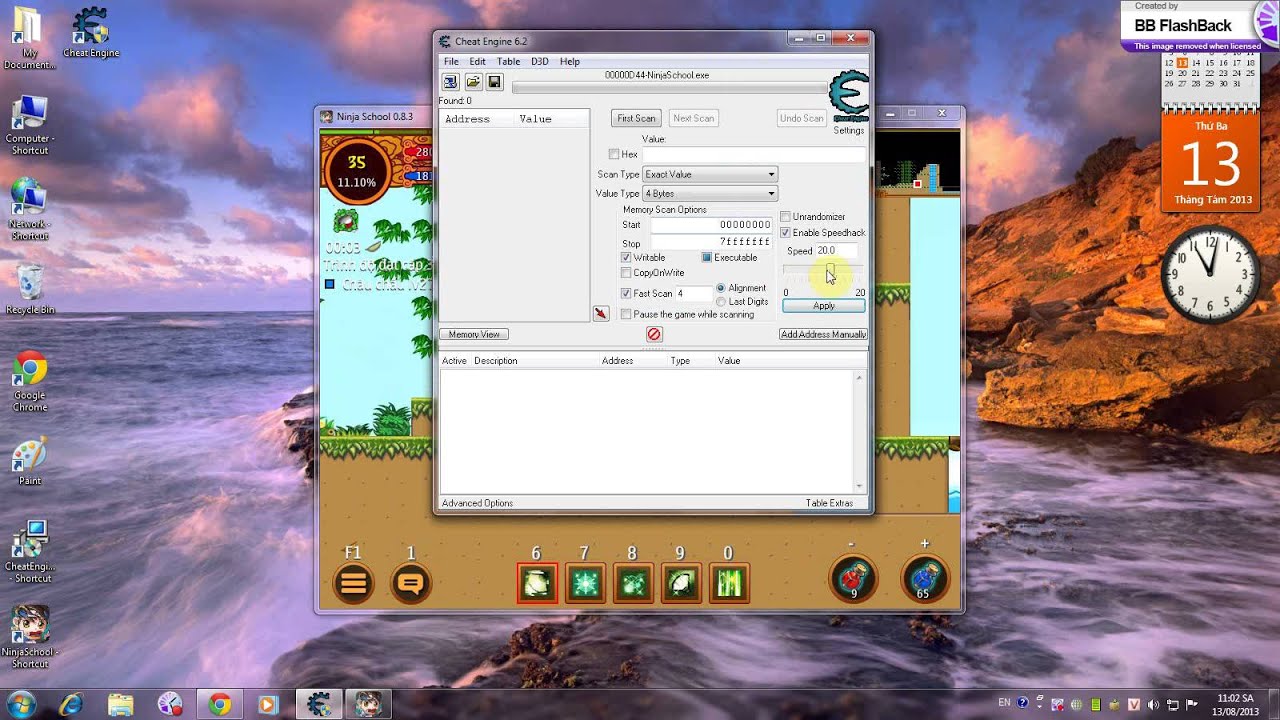
Task: Open the Table menu
Action: tap(508, 62)
